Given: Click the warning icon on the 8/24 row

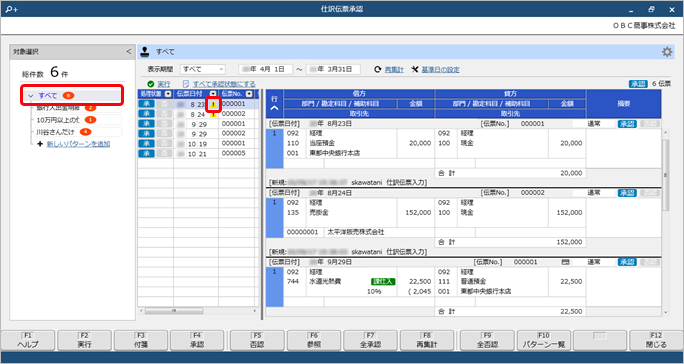Looking at the screenshot, I should pyautogui.click(x=213, y=114).
